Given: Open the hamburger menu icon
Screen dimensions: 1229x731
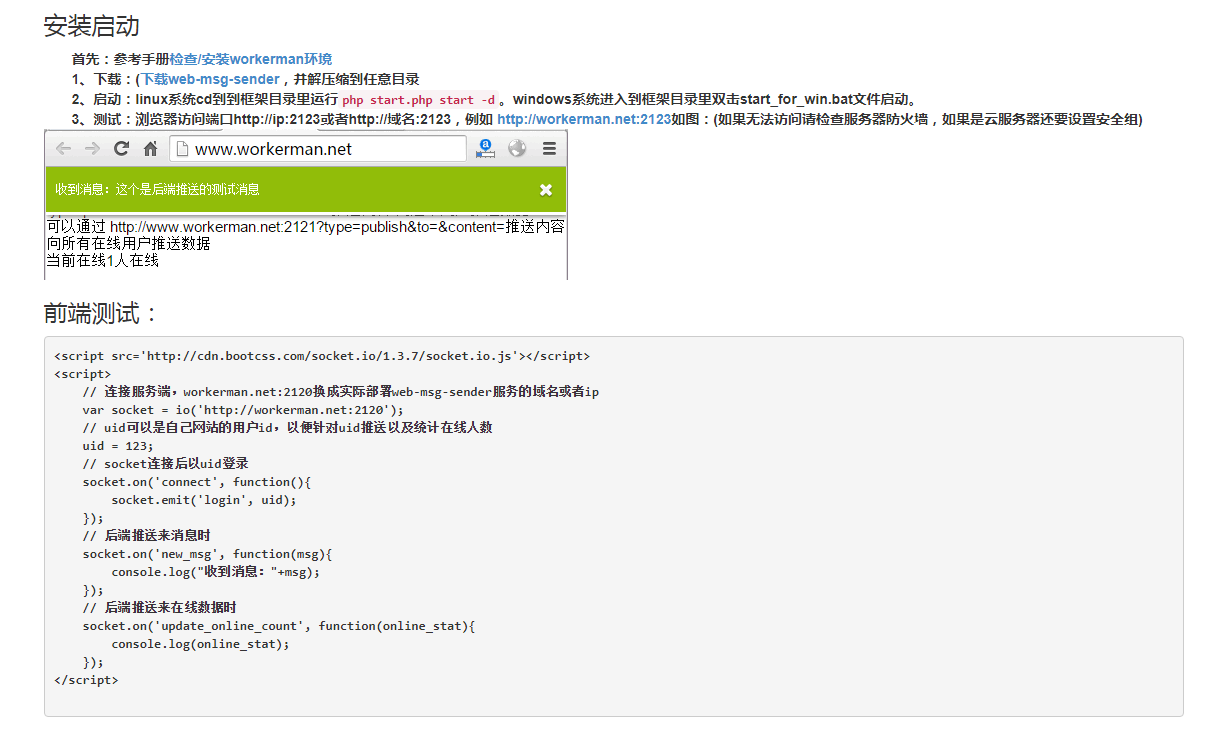Looking at the screenshot, I should [x=548, y=148].
